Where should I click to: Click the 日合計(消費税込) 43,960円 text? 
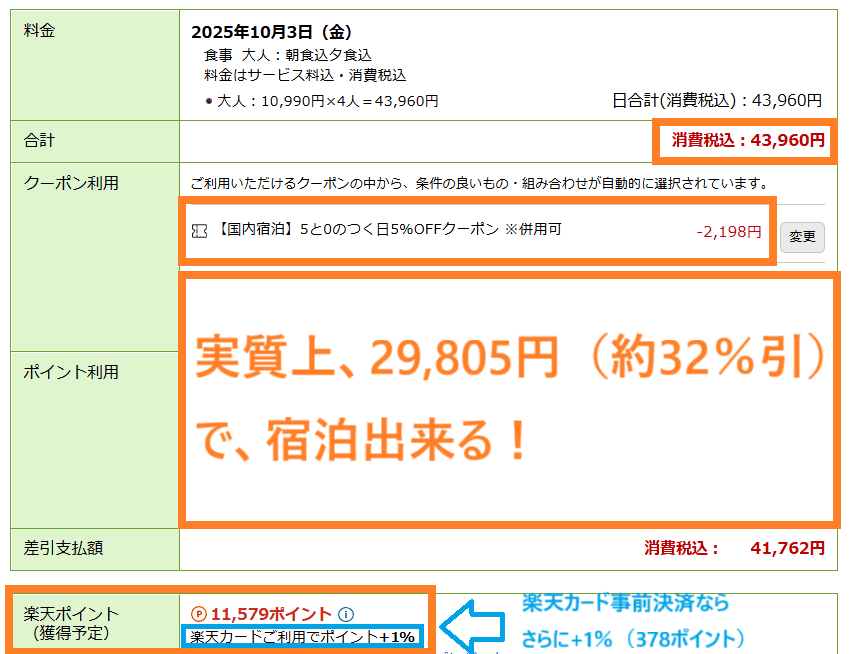click(x=716, y=100)
